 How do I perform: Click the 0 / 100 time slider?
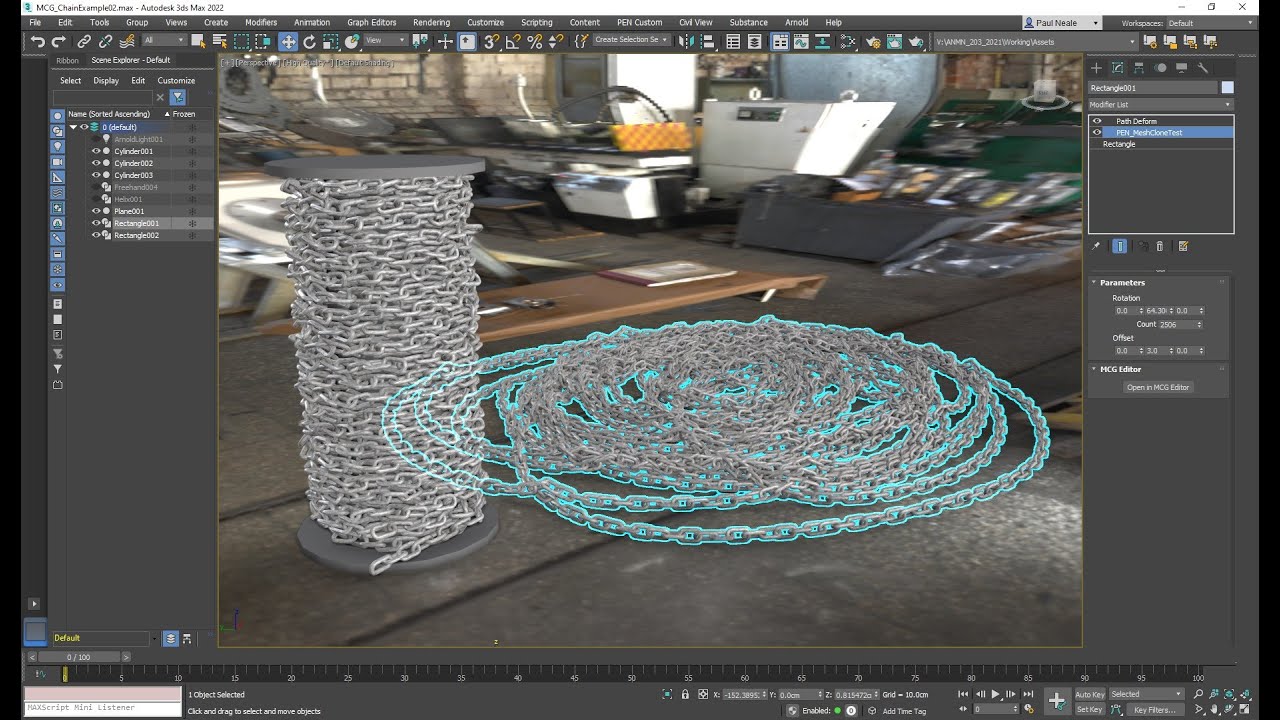click(x=78, y=657)
